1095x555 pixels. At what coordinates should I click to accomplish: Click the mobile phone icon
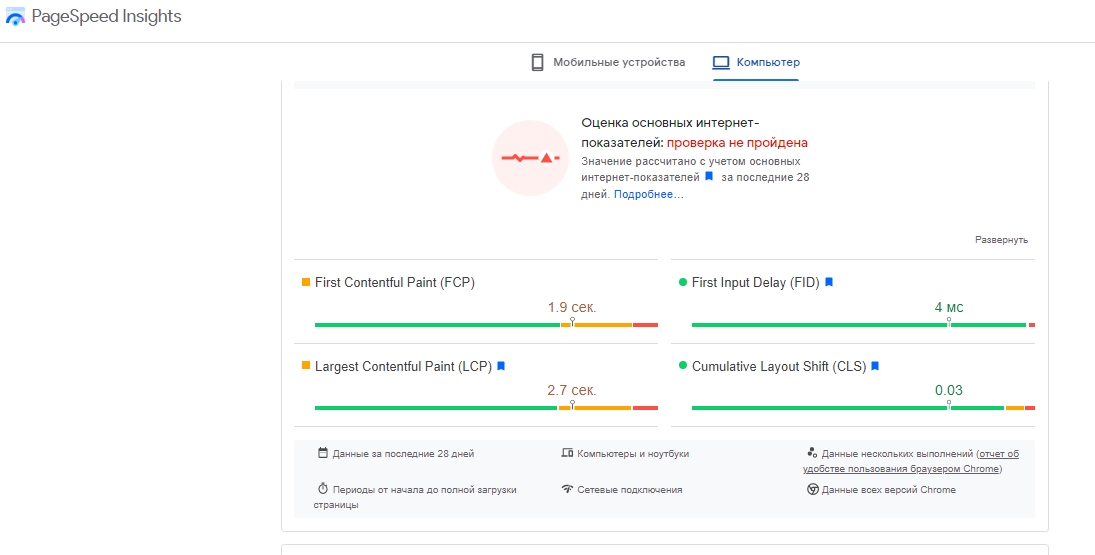point(537,62)
